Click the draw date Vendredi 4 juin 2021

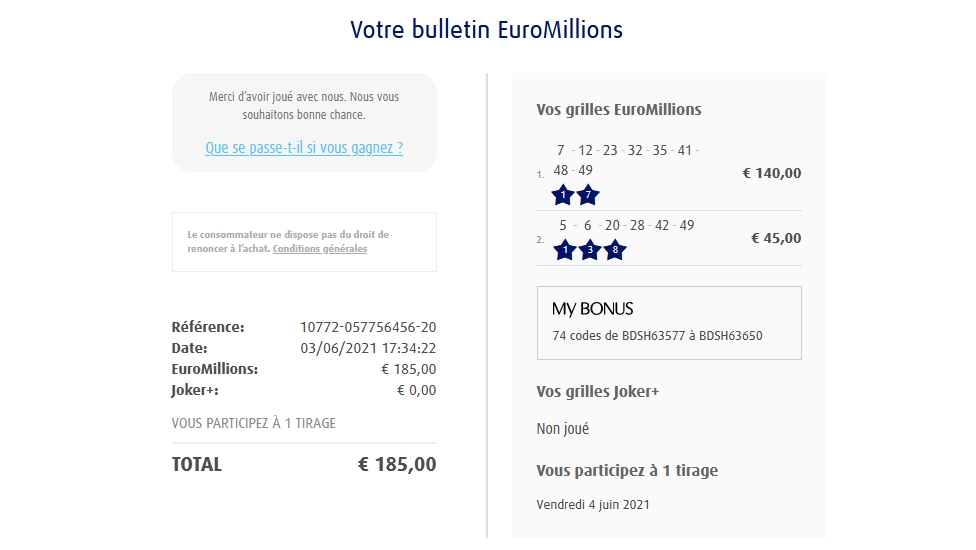(x=593, y=504)
